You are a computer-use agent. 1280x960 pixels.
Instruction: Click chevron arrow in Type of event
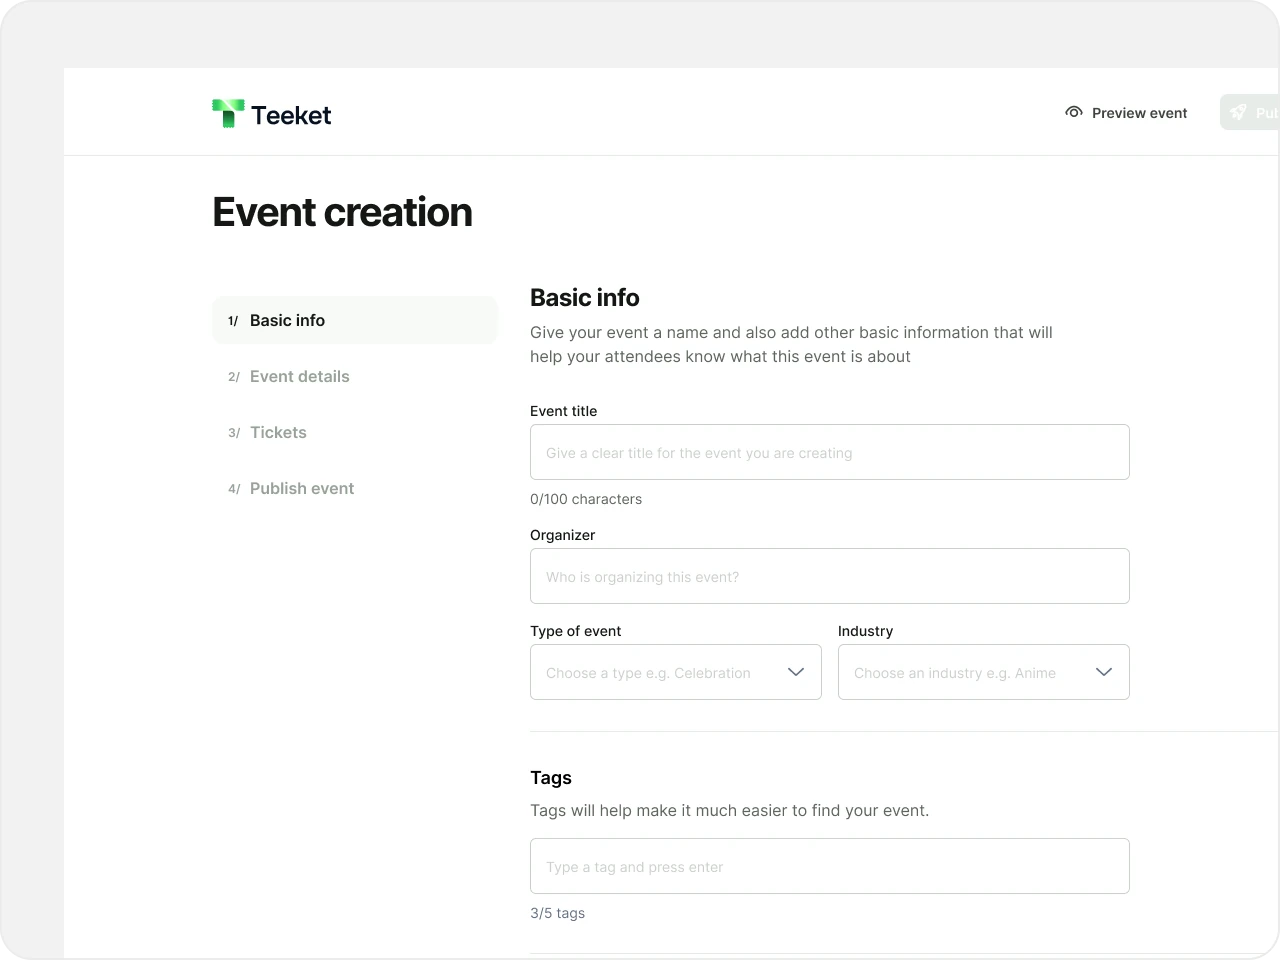pyautogui.click(x=796, y=672)
